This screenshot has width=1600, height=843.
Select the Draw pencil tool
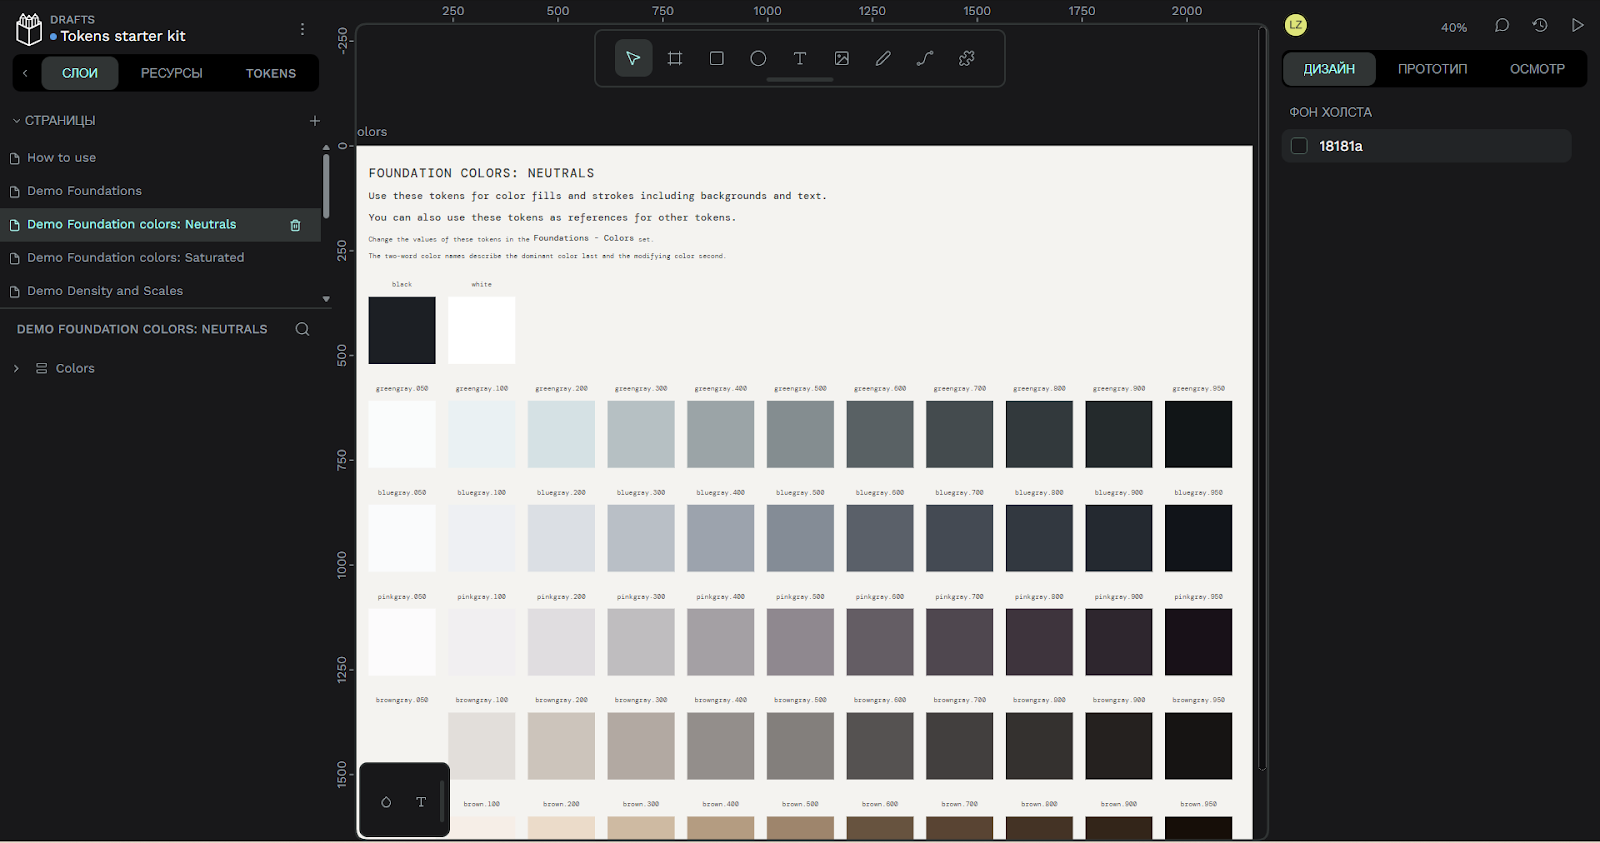click(883, 59)
